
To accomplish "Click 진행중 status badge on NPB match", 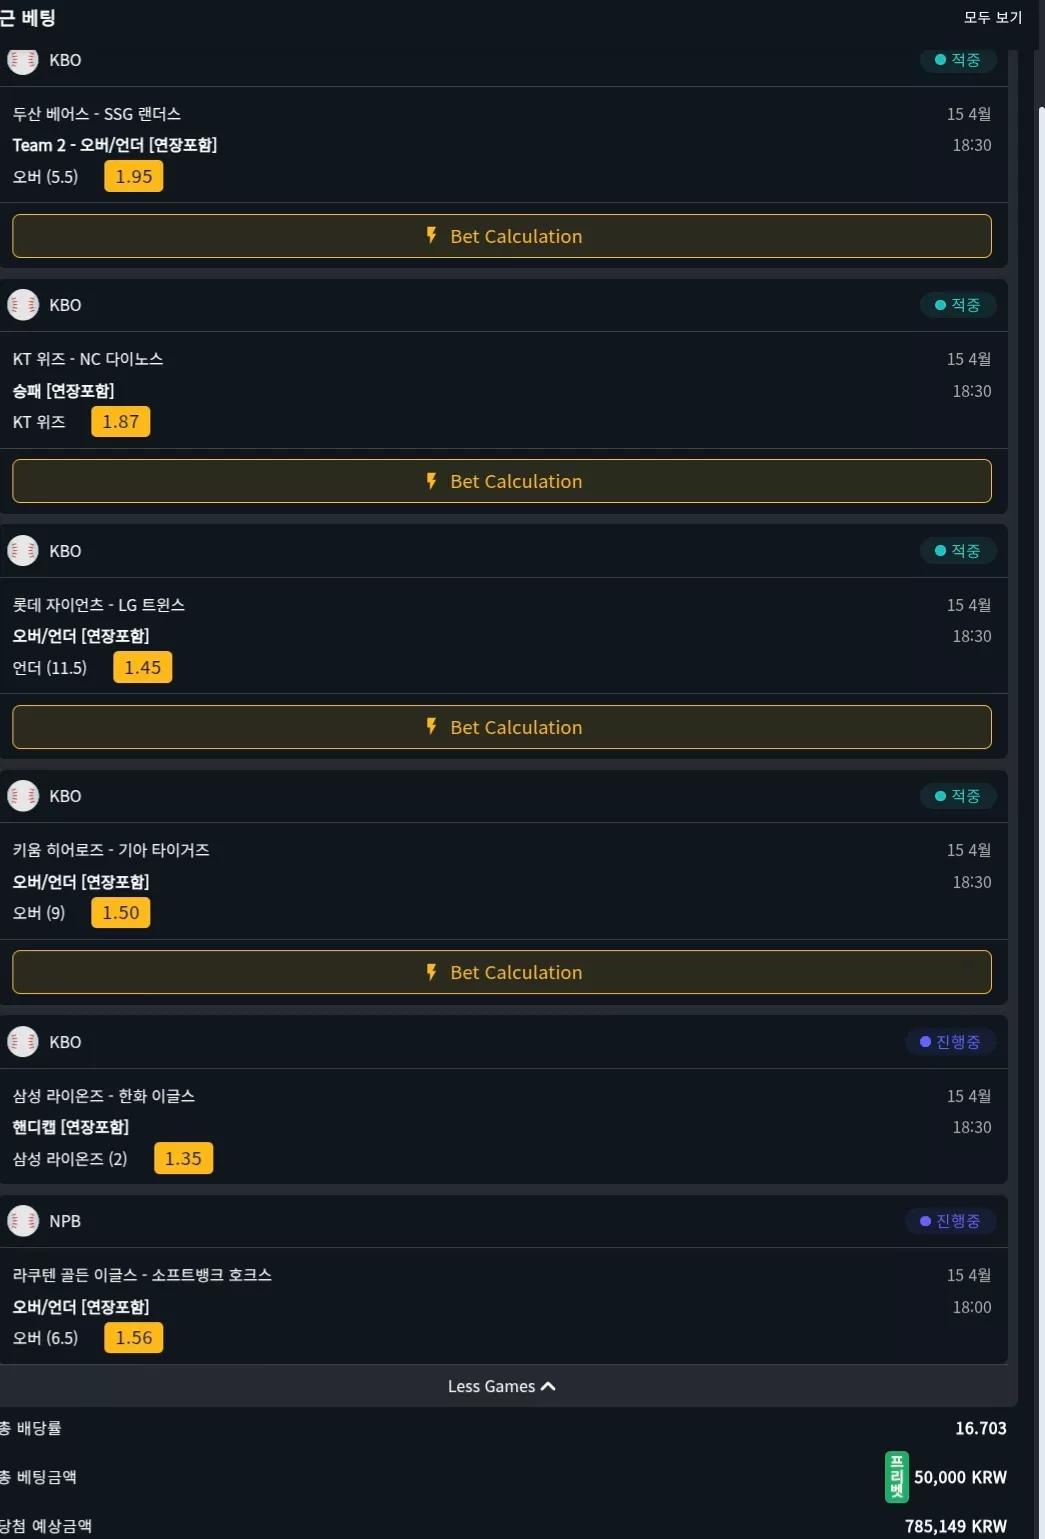I will click(x=951, y=1221).
